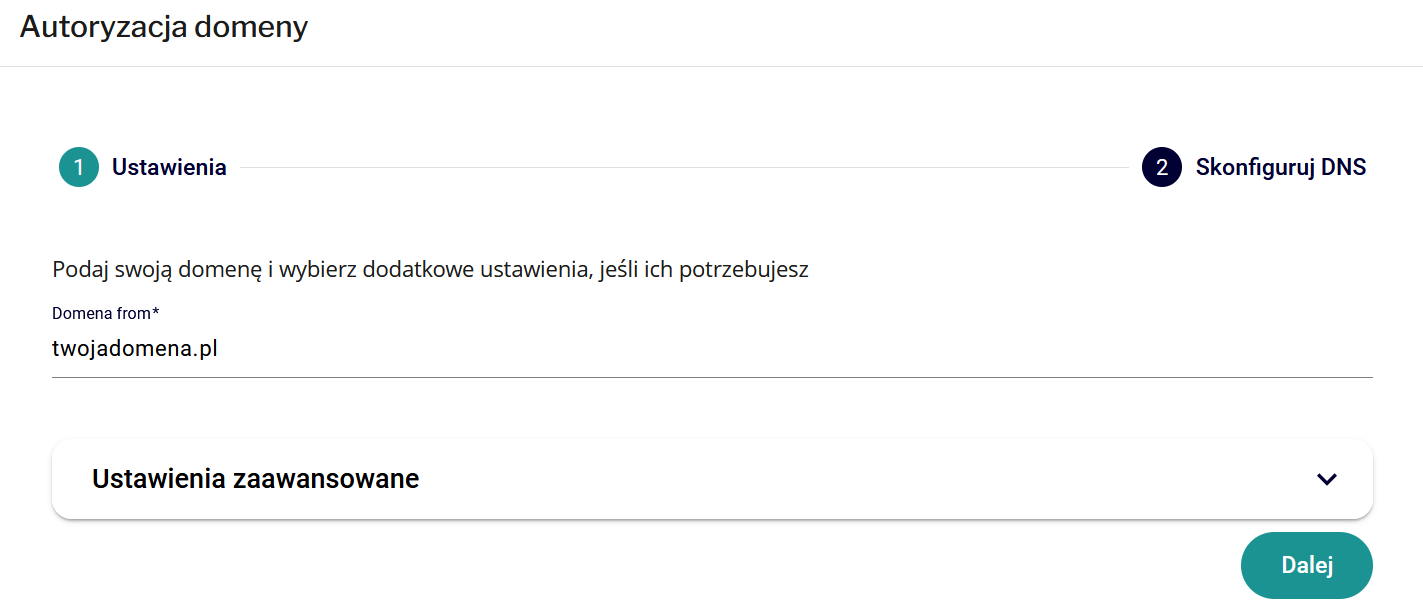Click the digit "2" inside the dark circle

(1161, 167)
